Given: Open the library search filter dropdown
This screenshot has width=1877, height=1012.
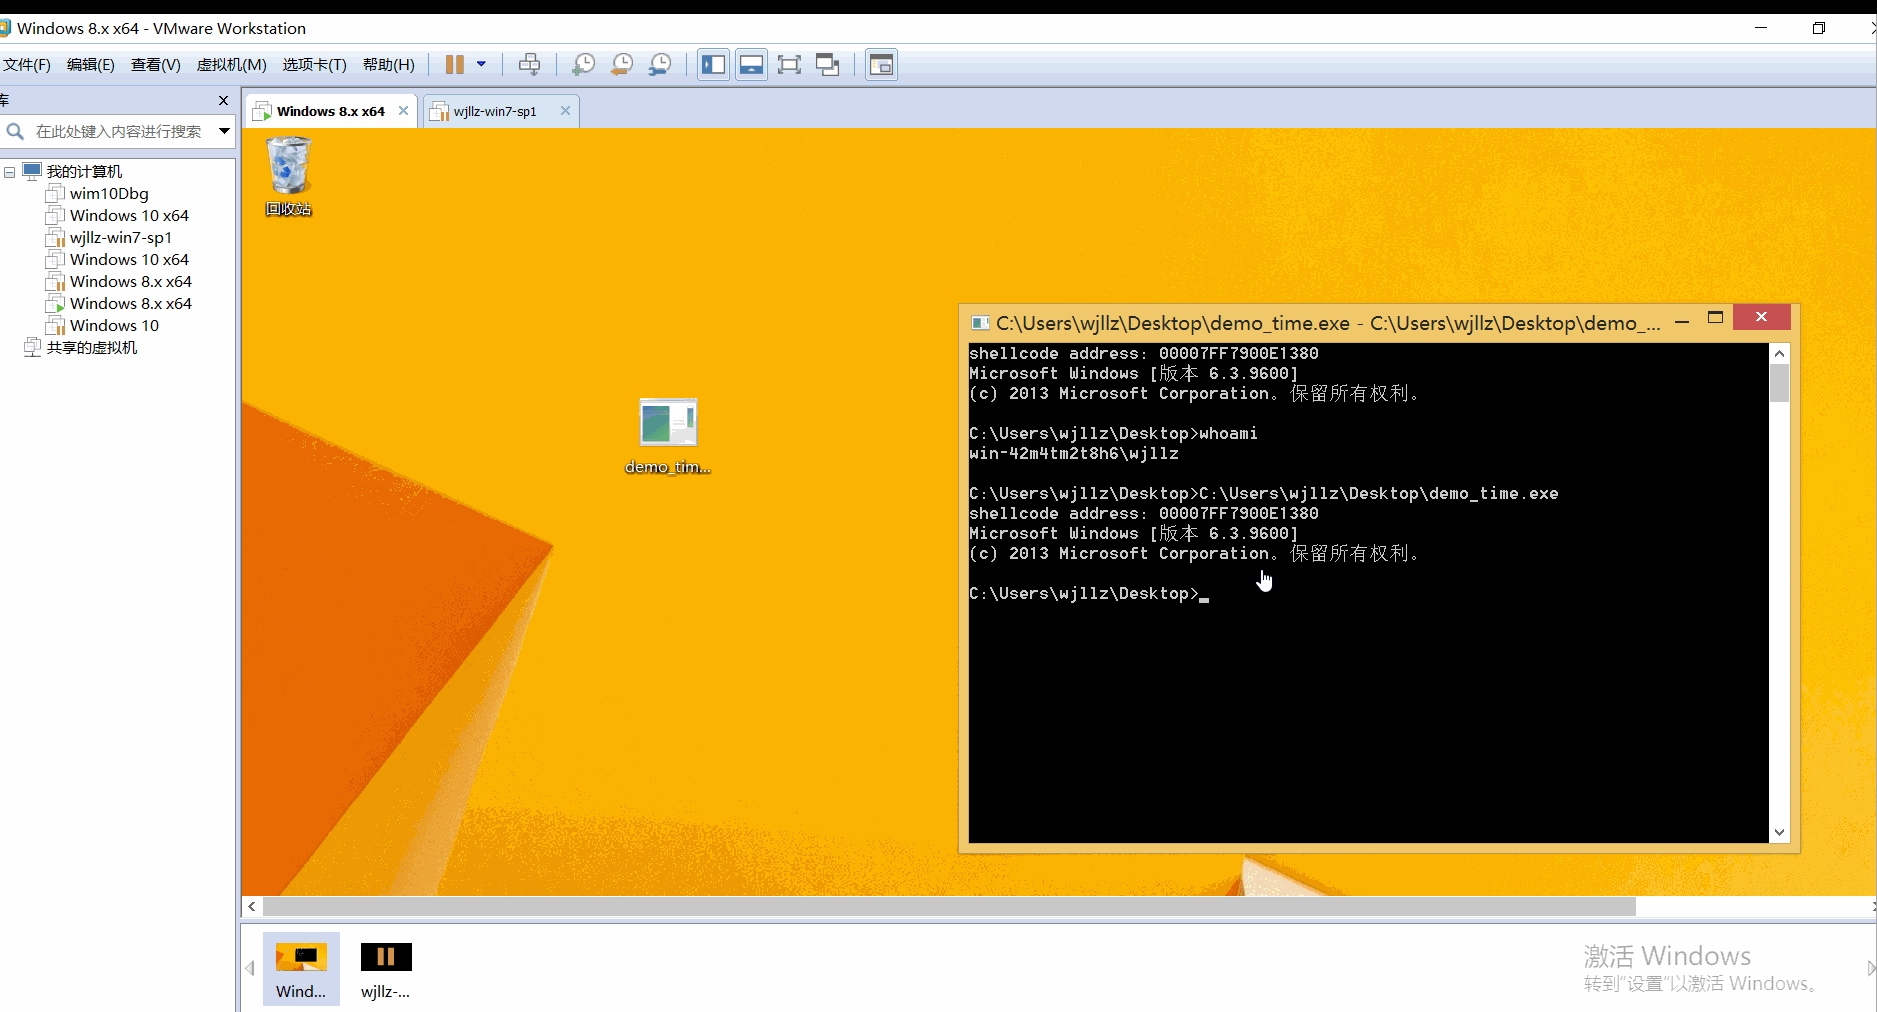Looking at the screenshot, I should point(224,131).
